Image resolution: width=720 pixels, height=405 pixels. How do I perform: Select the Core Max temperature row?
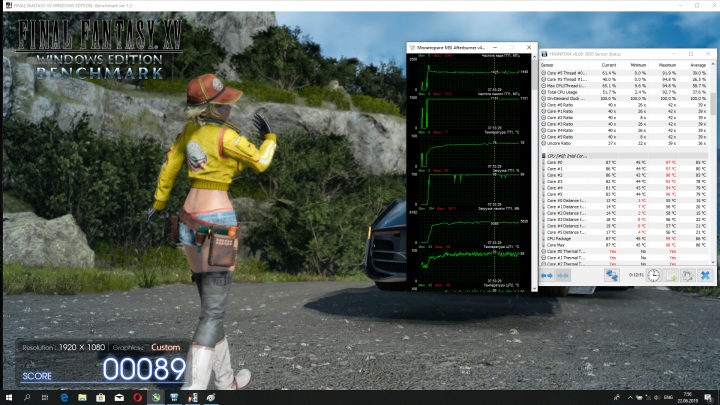pos(624,245)
